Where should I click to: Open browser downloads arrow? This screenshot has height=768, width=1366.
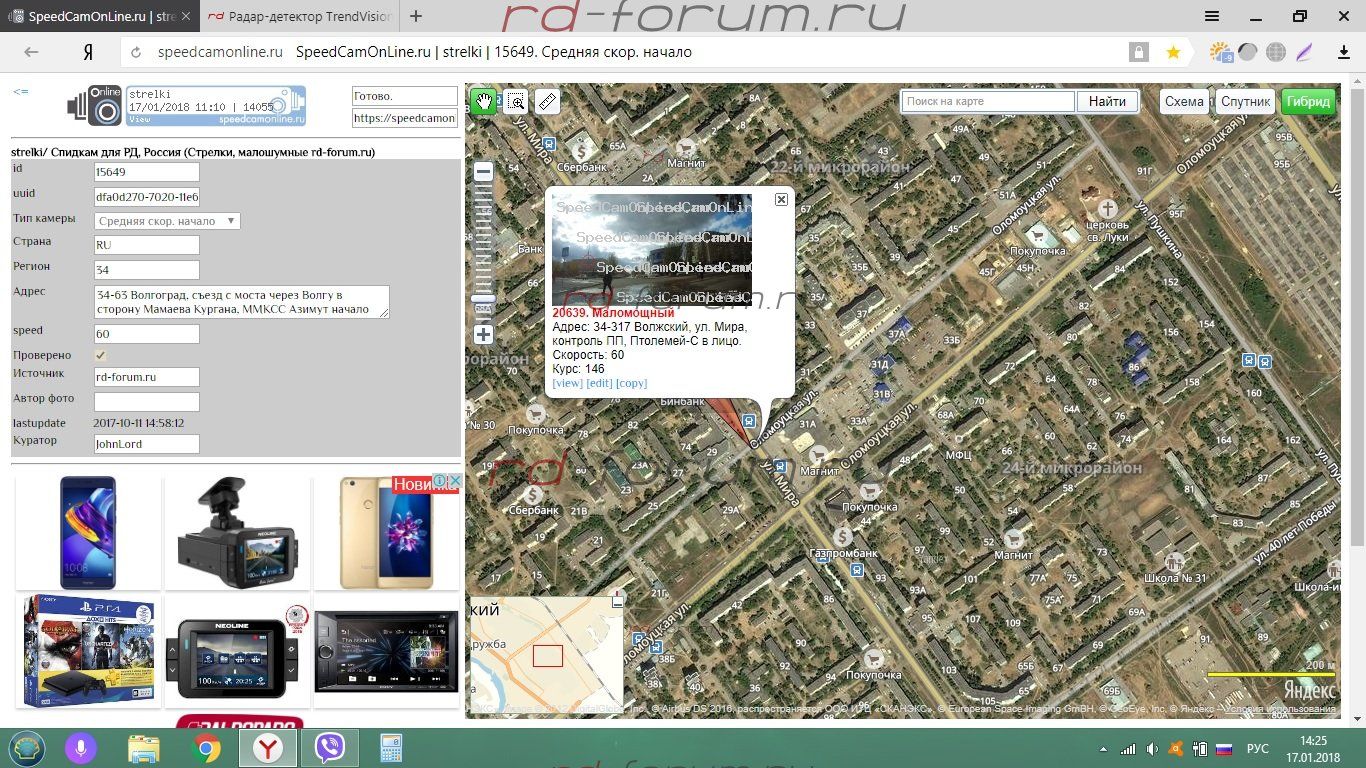[1344, 52]
